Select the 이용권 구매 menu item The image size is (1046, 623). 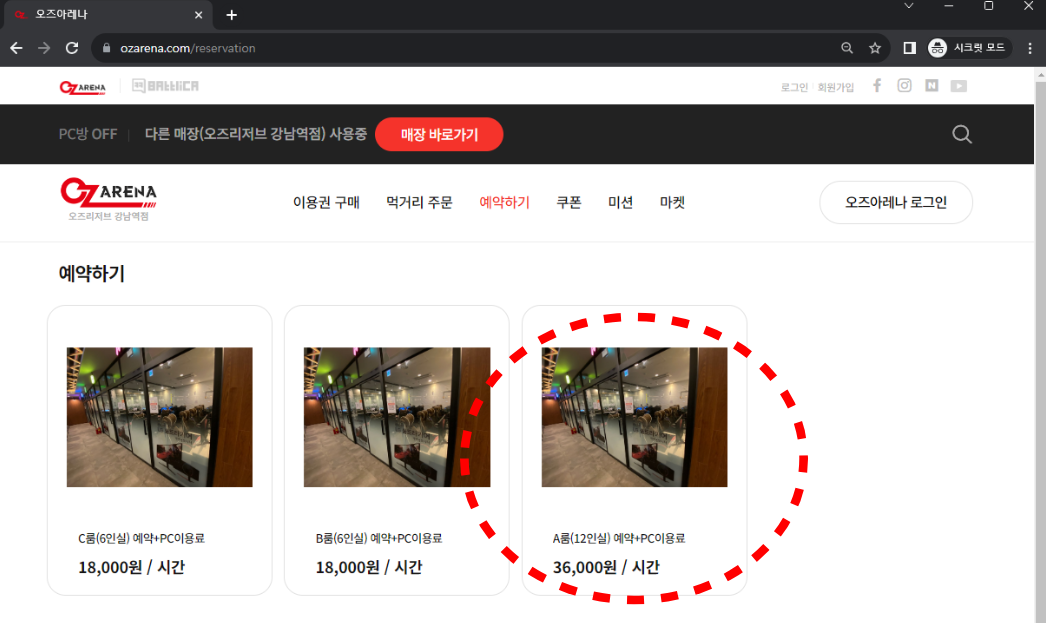click(x=326, y=202)
